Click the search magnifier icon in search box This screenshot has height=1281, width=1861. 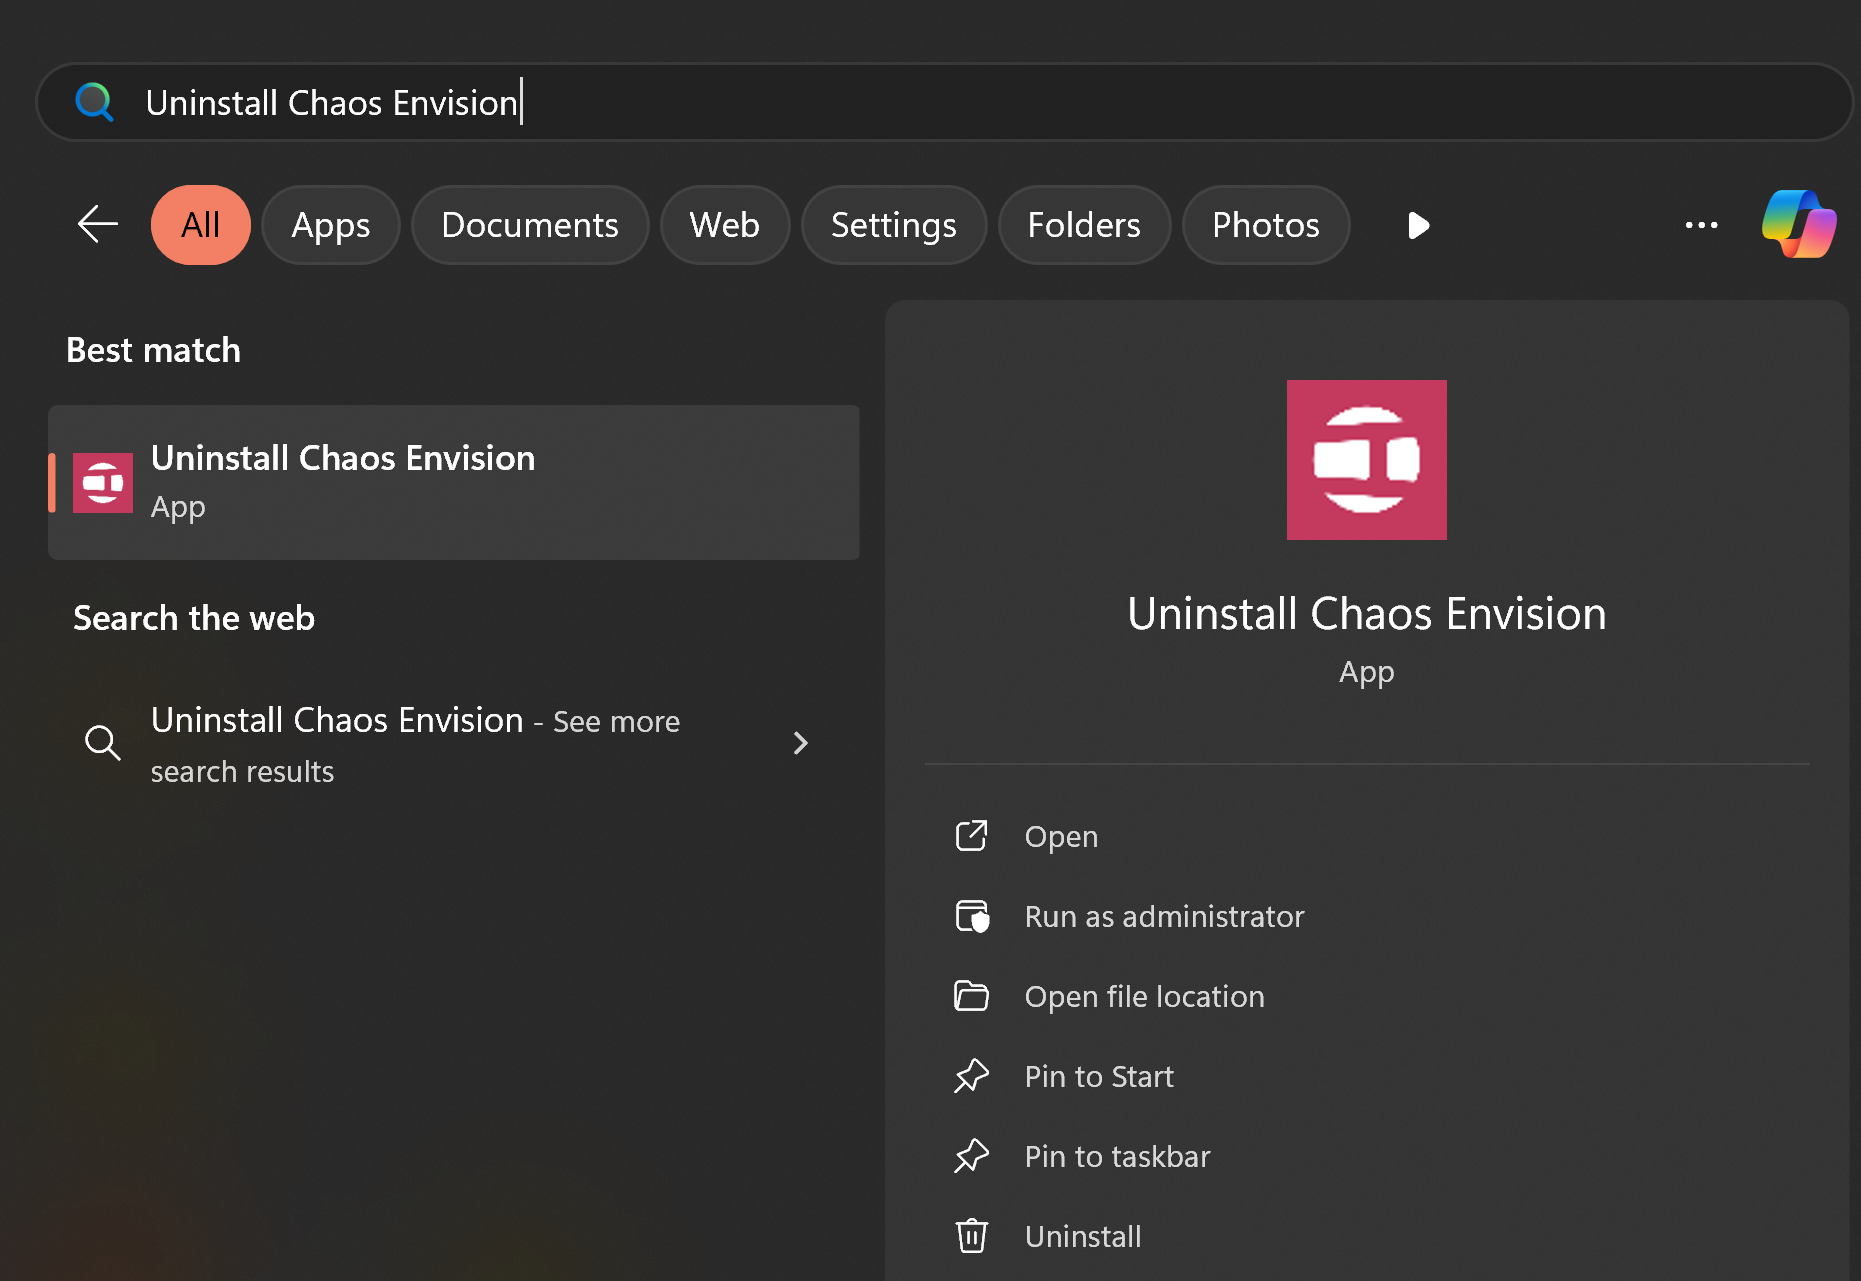[x=95, y=102]
